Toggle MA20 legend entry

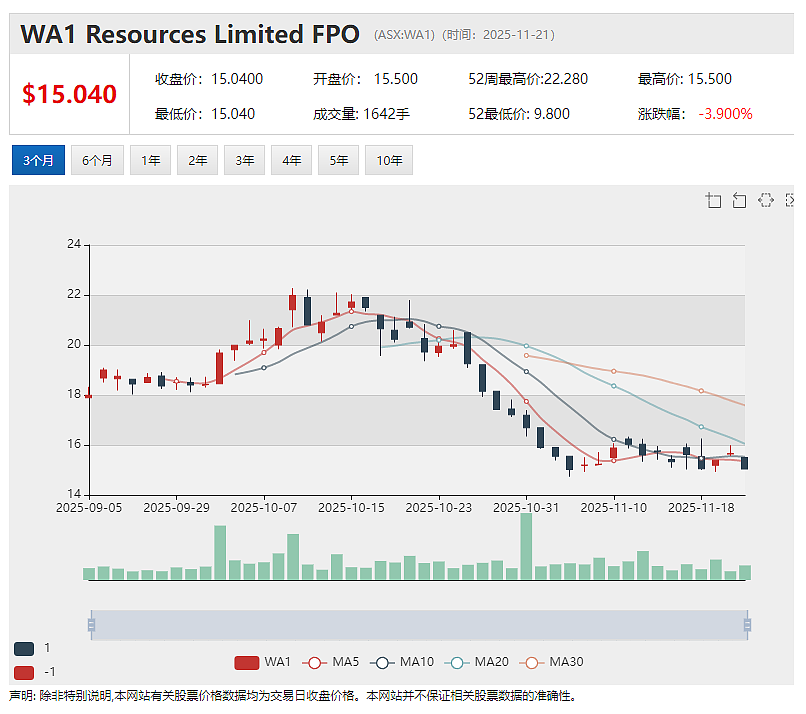point(477,662)
